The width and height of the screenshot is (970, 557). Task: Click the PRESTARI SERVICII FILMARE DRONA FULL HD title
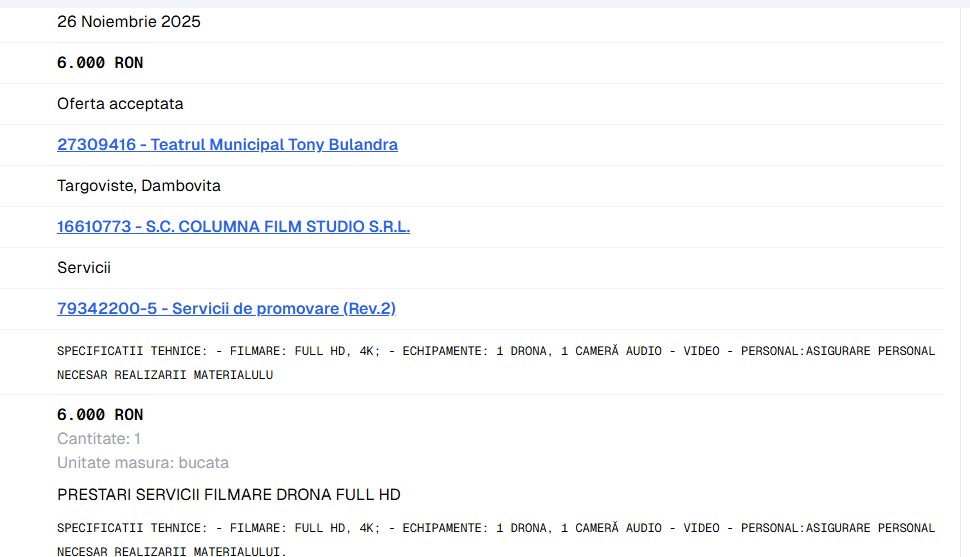coord(228,495)
